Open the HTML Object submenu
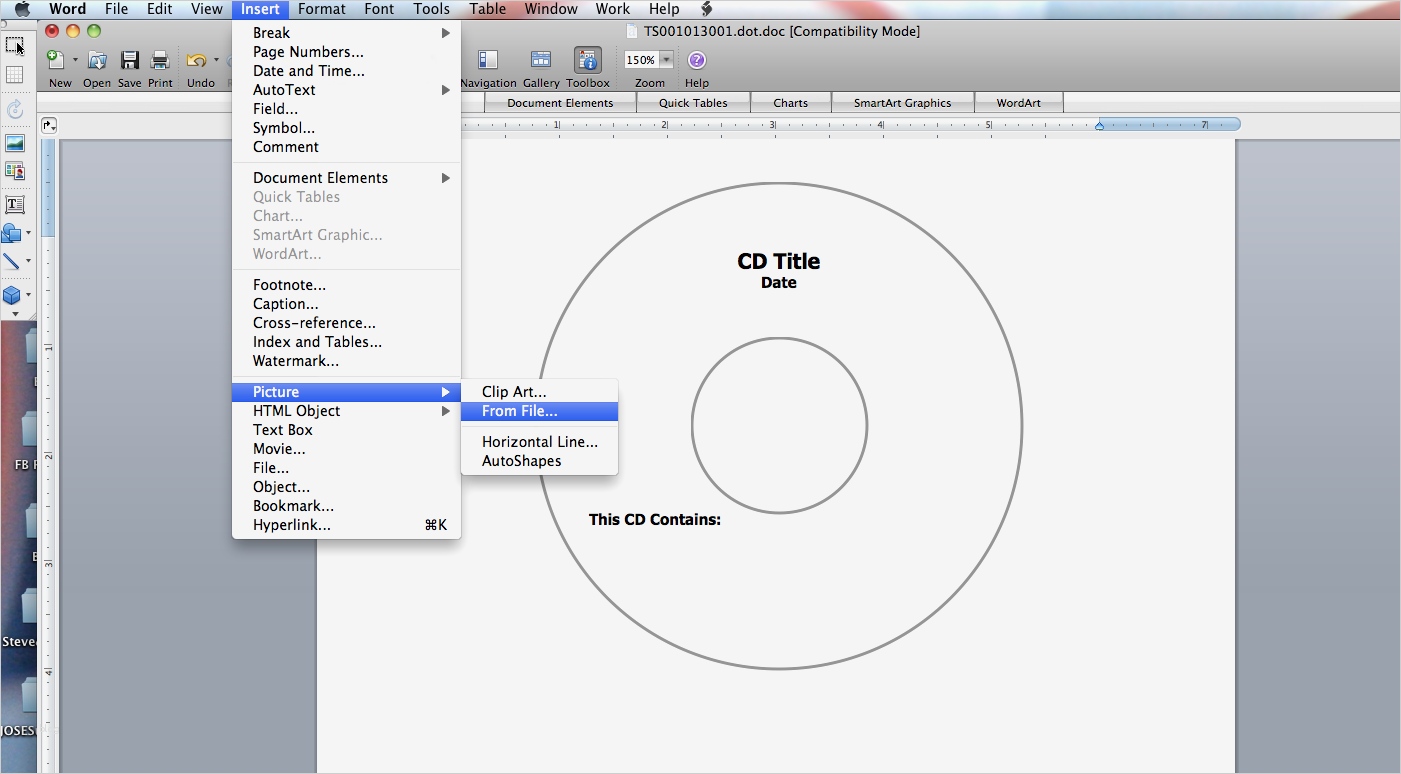Viewport: 1401px width, 774px height. pos(346,411)
